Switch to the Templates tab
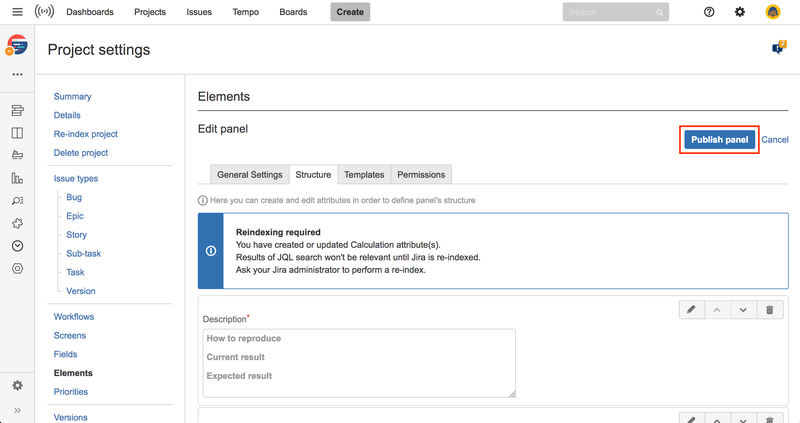The width and height of the screenshot is (800, 423). click(x=364, y=175)
